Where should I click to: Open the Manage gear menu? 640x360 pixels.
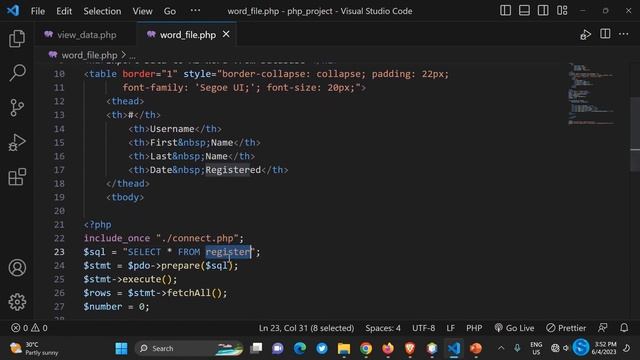17,302
